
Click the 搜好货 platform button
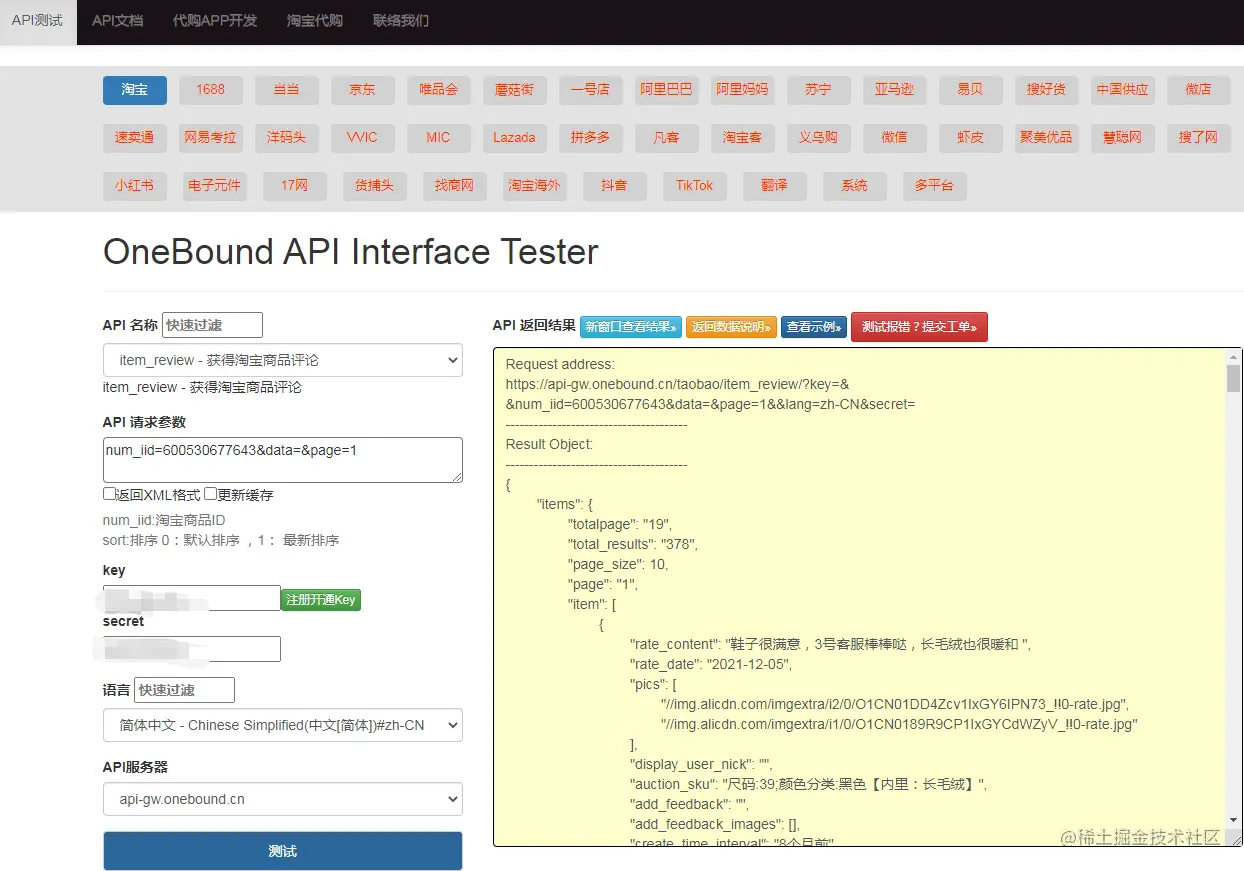pos(1046,90)
